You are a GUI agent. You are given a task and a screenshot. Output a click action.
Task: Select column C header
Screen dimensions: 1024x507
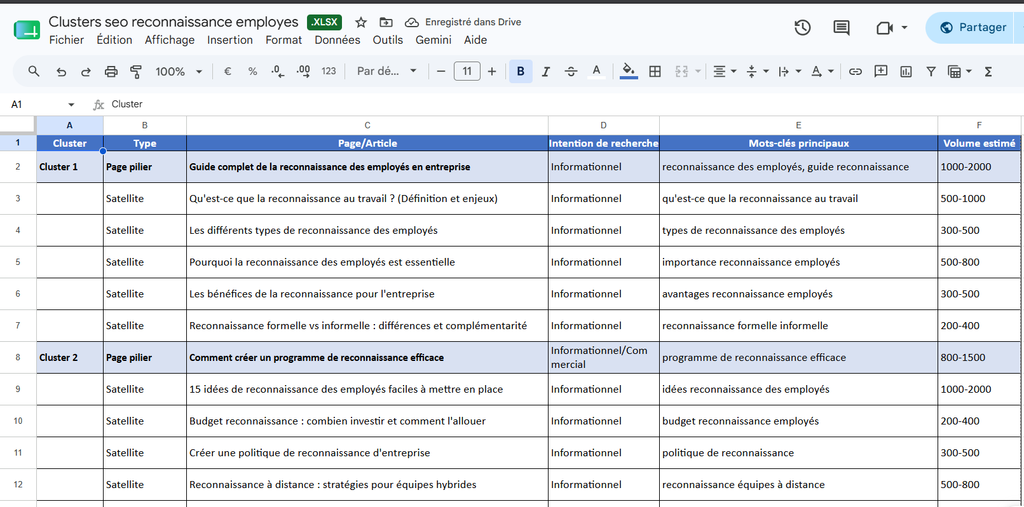tap(367, 125)
